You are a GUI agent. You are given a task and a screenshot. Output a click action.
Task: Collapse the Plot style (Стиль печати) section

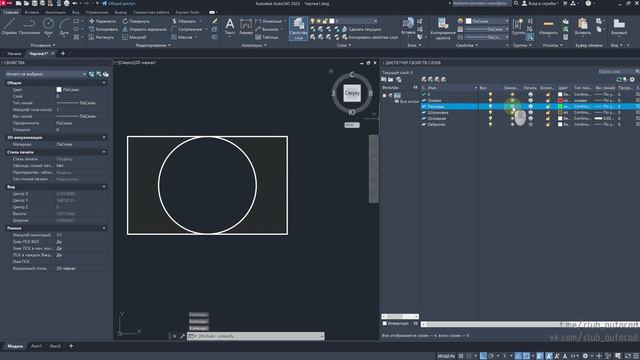click(104, 152)
